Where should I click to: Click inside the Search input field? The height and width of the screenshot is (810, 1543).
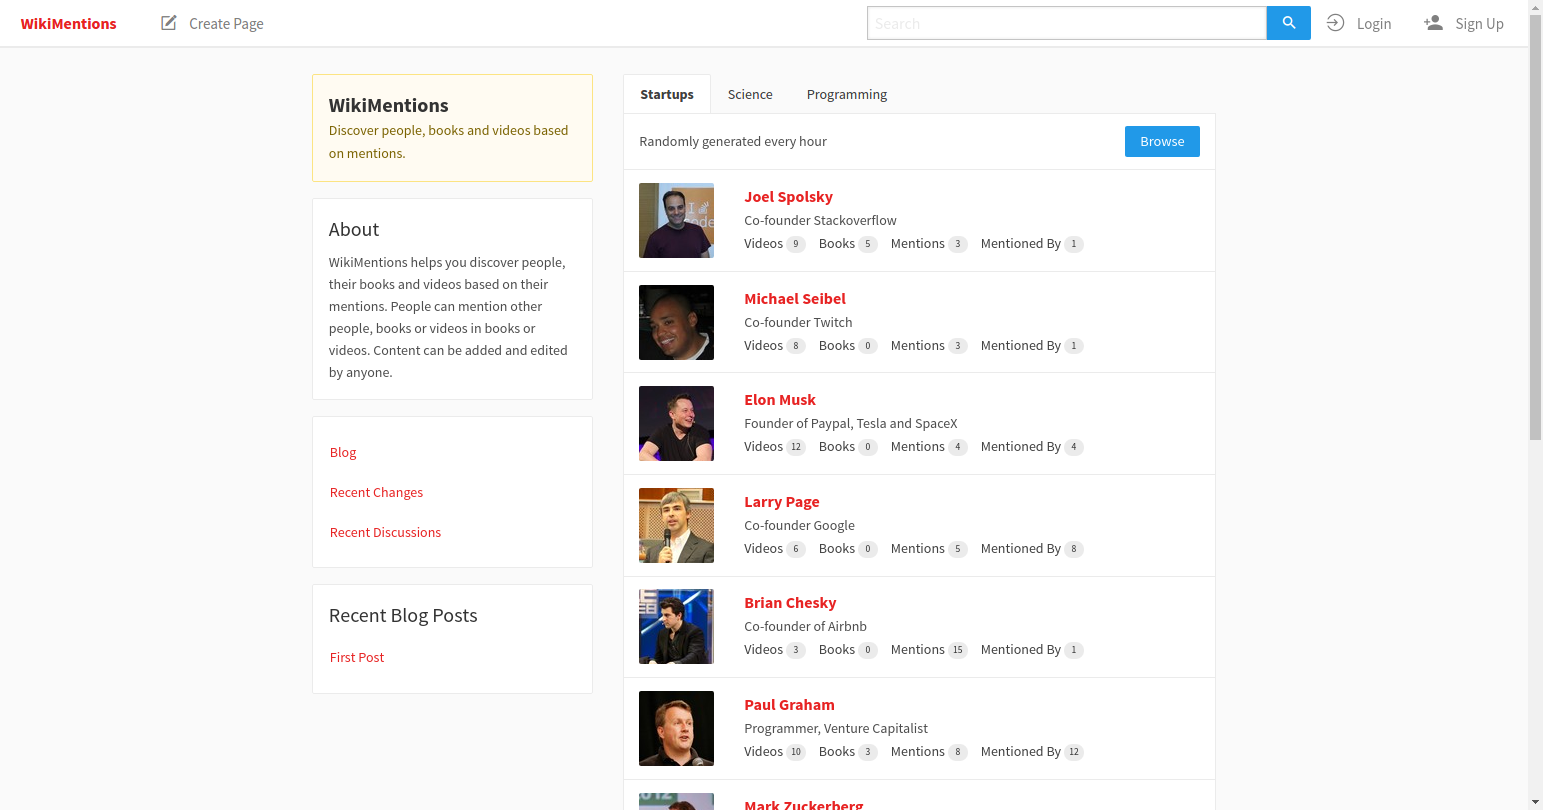coord(1066,22)
